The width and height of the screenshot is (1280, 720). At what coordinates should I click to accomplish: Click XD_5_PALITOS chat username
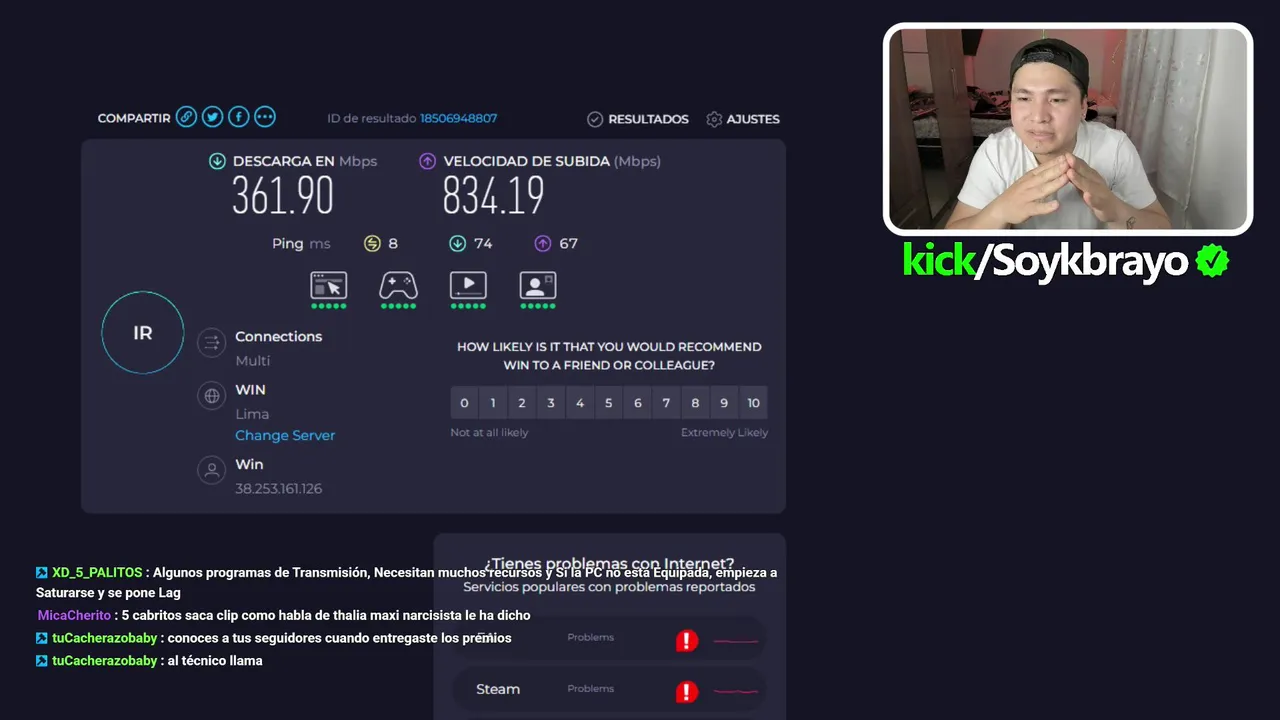click(97, 573)
